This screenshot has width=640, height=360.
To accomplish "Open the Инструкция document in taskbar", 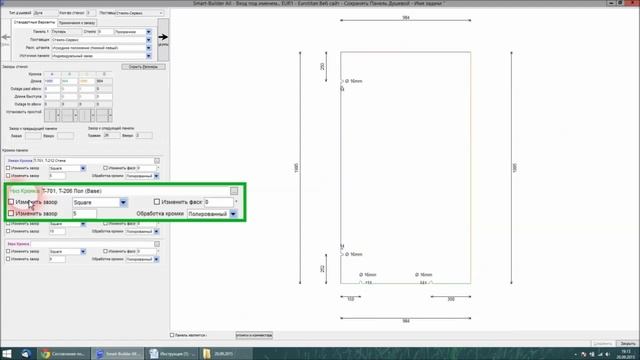I will 171,354.
